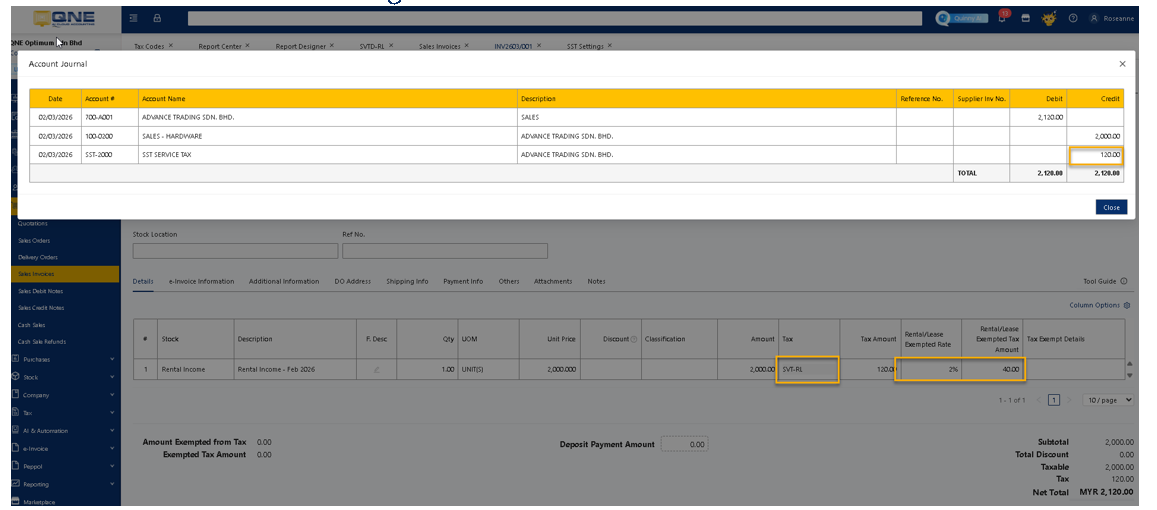This screenshot has width=1157, height=510.
Task: Click the blue Close button
Action: coord(1111,207)
